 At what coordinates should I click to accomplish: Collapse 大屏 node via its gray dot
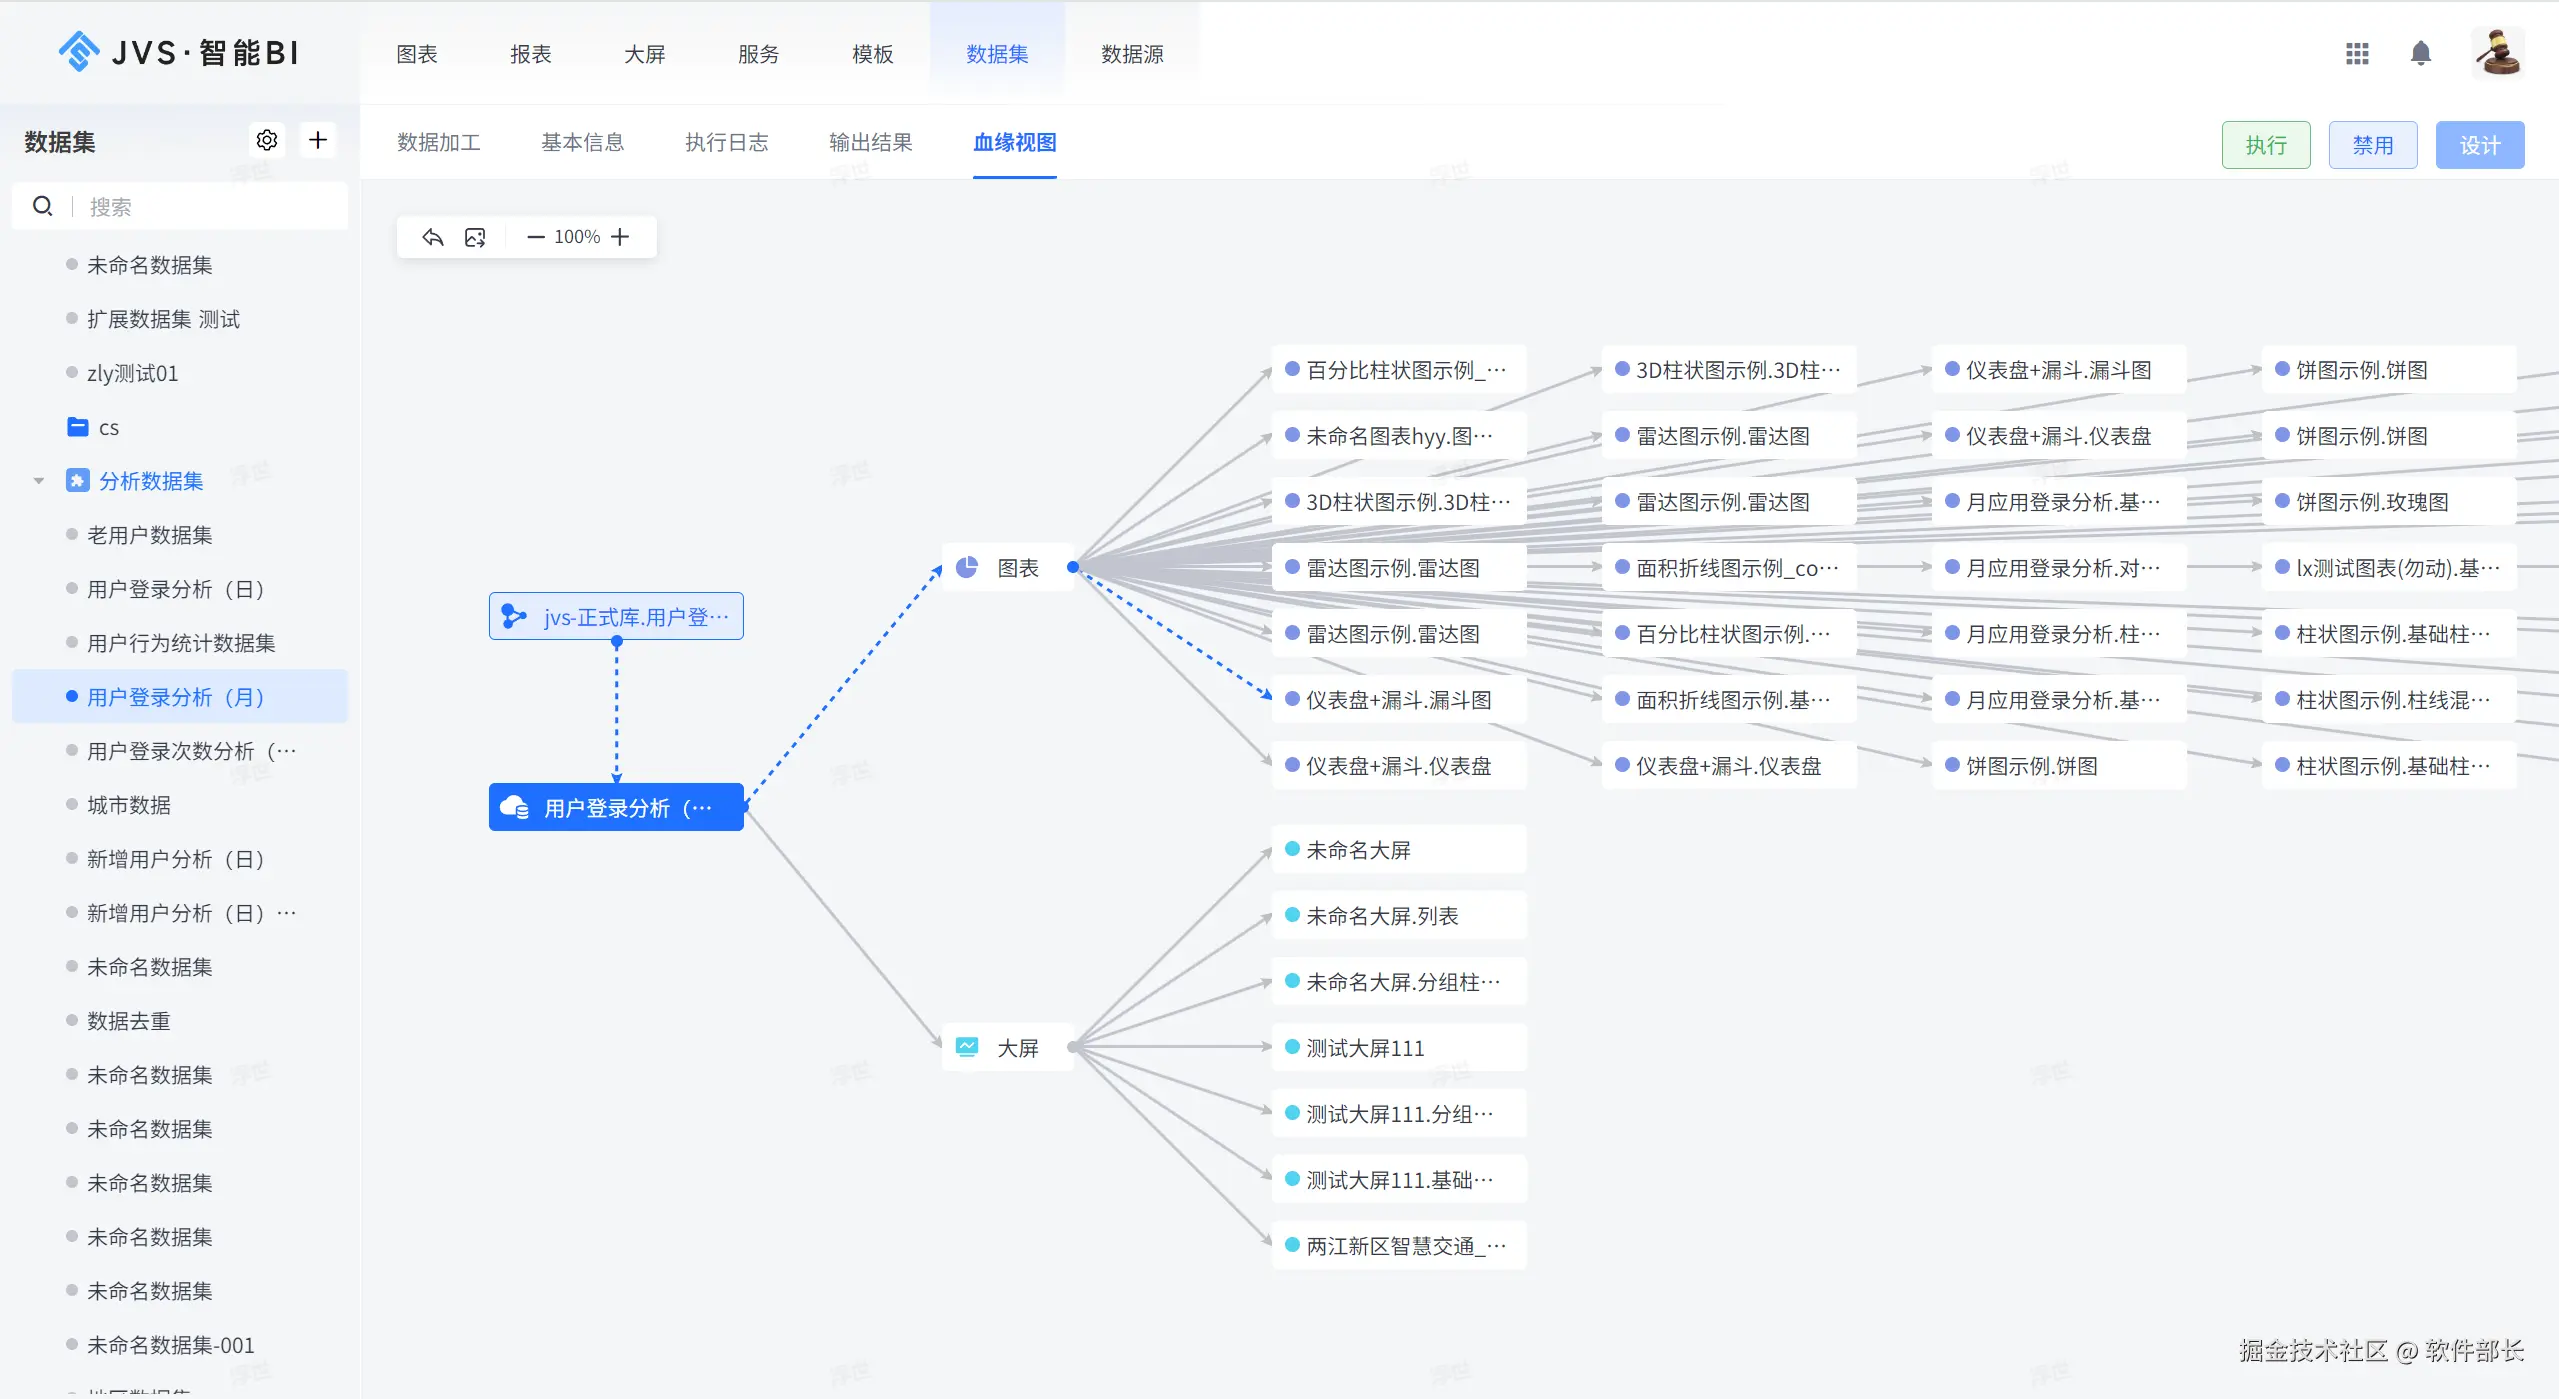coord(1073,1047)
